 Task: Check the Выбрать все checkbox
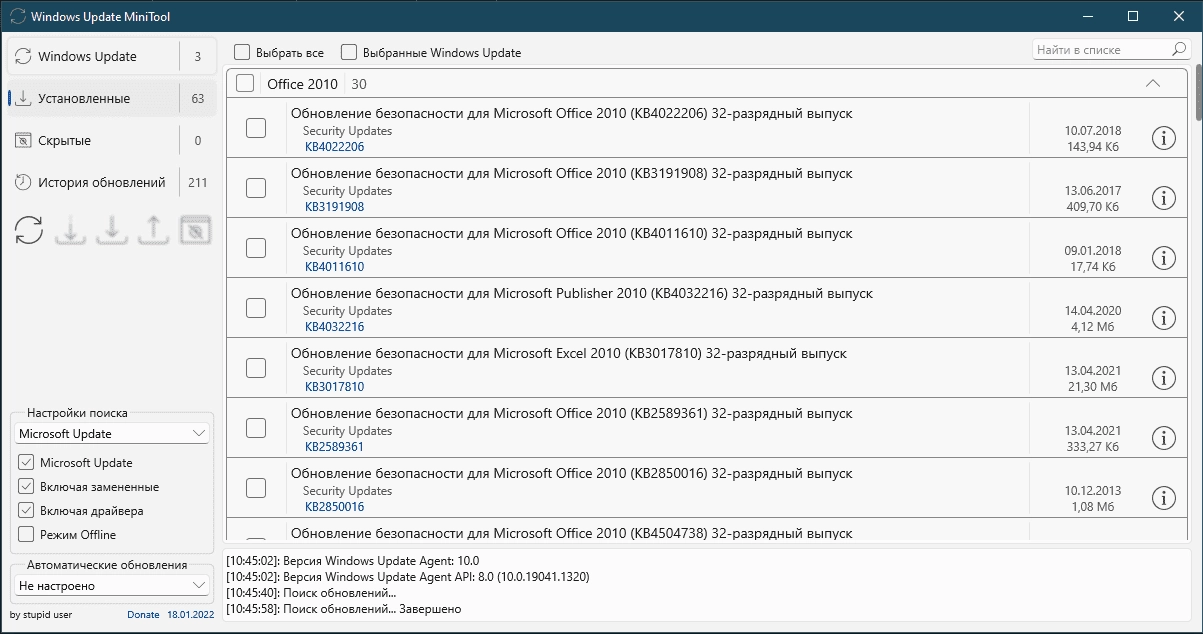point(242,52)
